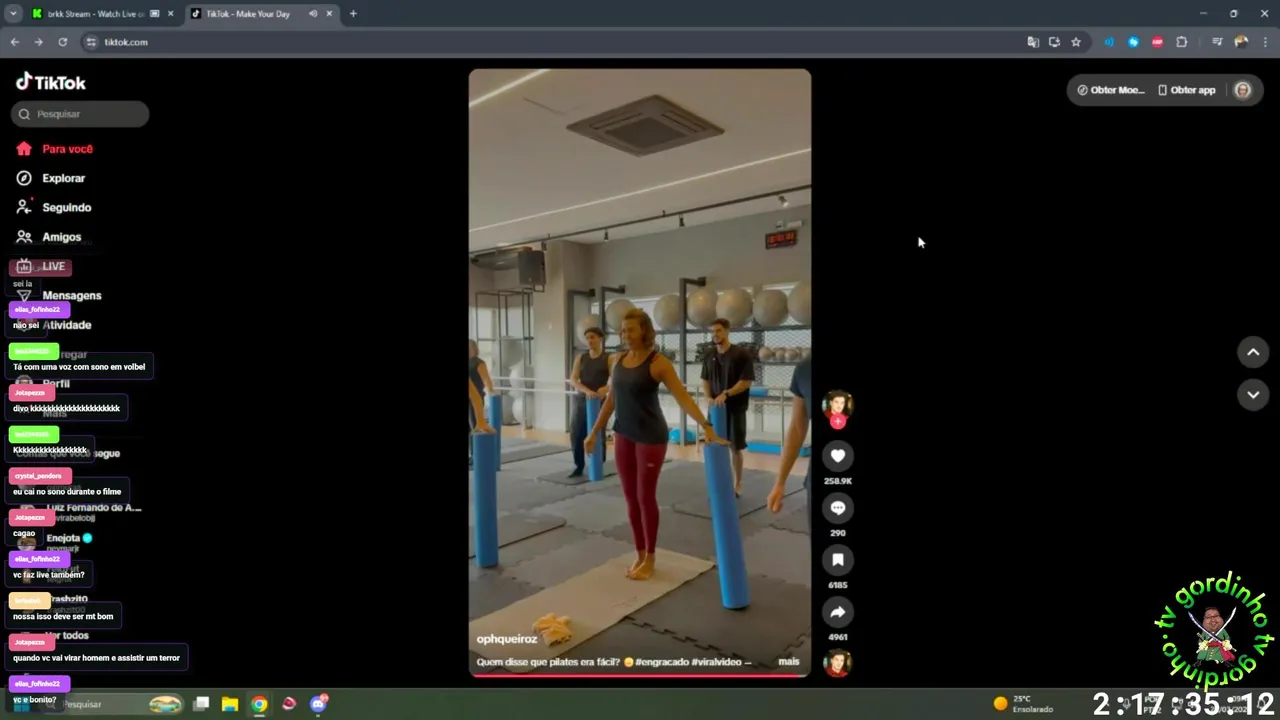Screen dimensions: 1280x720
Task: Open Chrome profile avatar
Action: 1241,42
